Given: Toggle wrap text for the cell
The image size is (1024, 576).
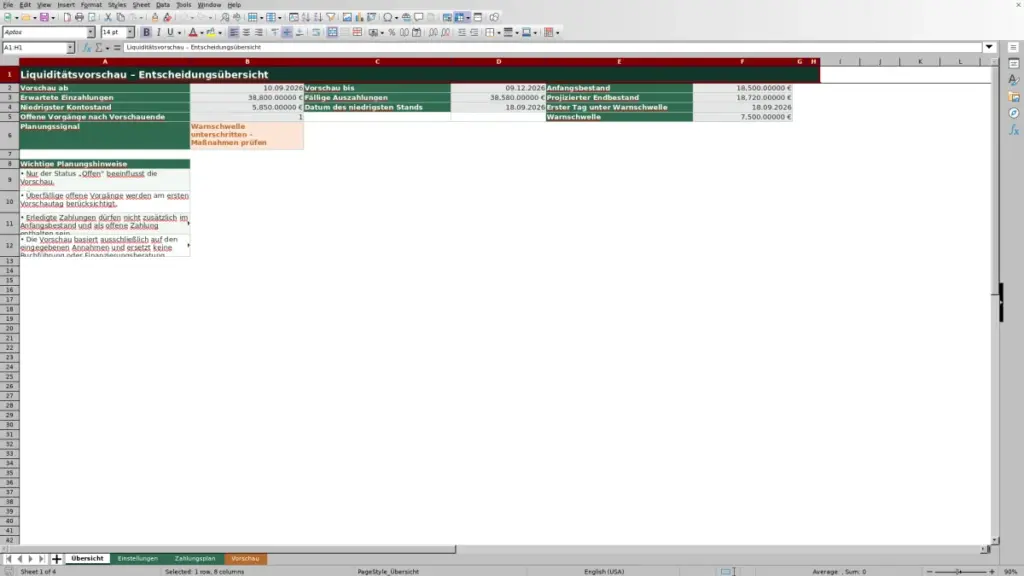Looking at the screenshot, I should (316, 33).
